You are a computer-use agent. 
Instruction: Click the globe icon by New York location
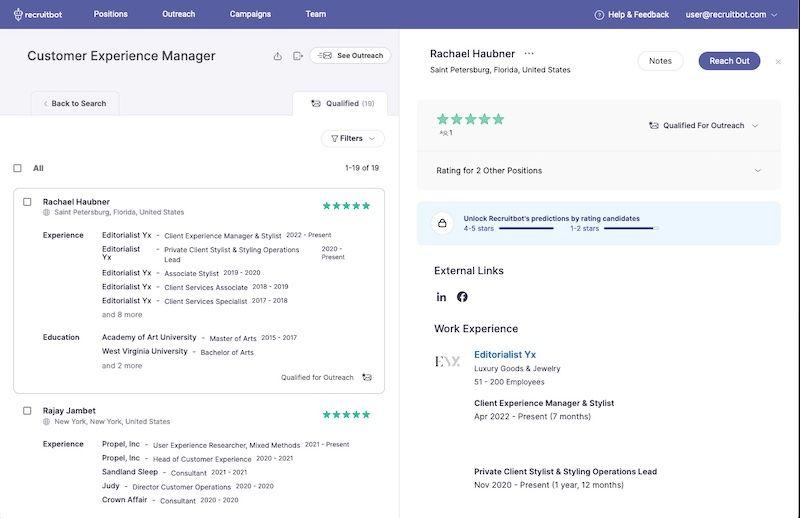pos(46,422)
